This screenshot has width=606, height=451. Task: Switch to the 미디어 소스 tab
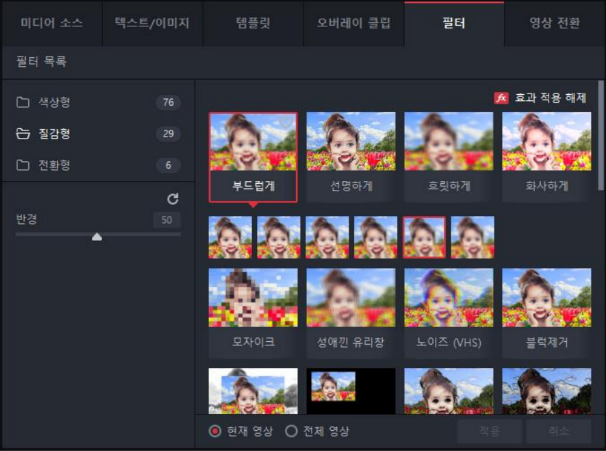click(51, 22)
